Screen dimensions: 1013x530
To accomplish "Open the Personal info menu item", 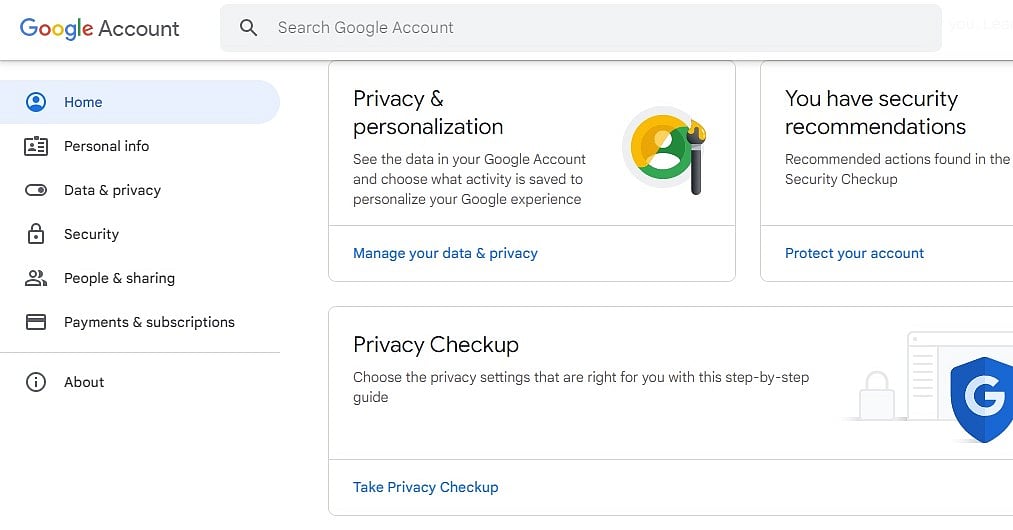I will [106, 146].
